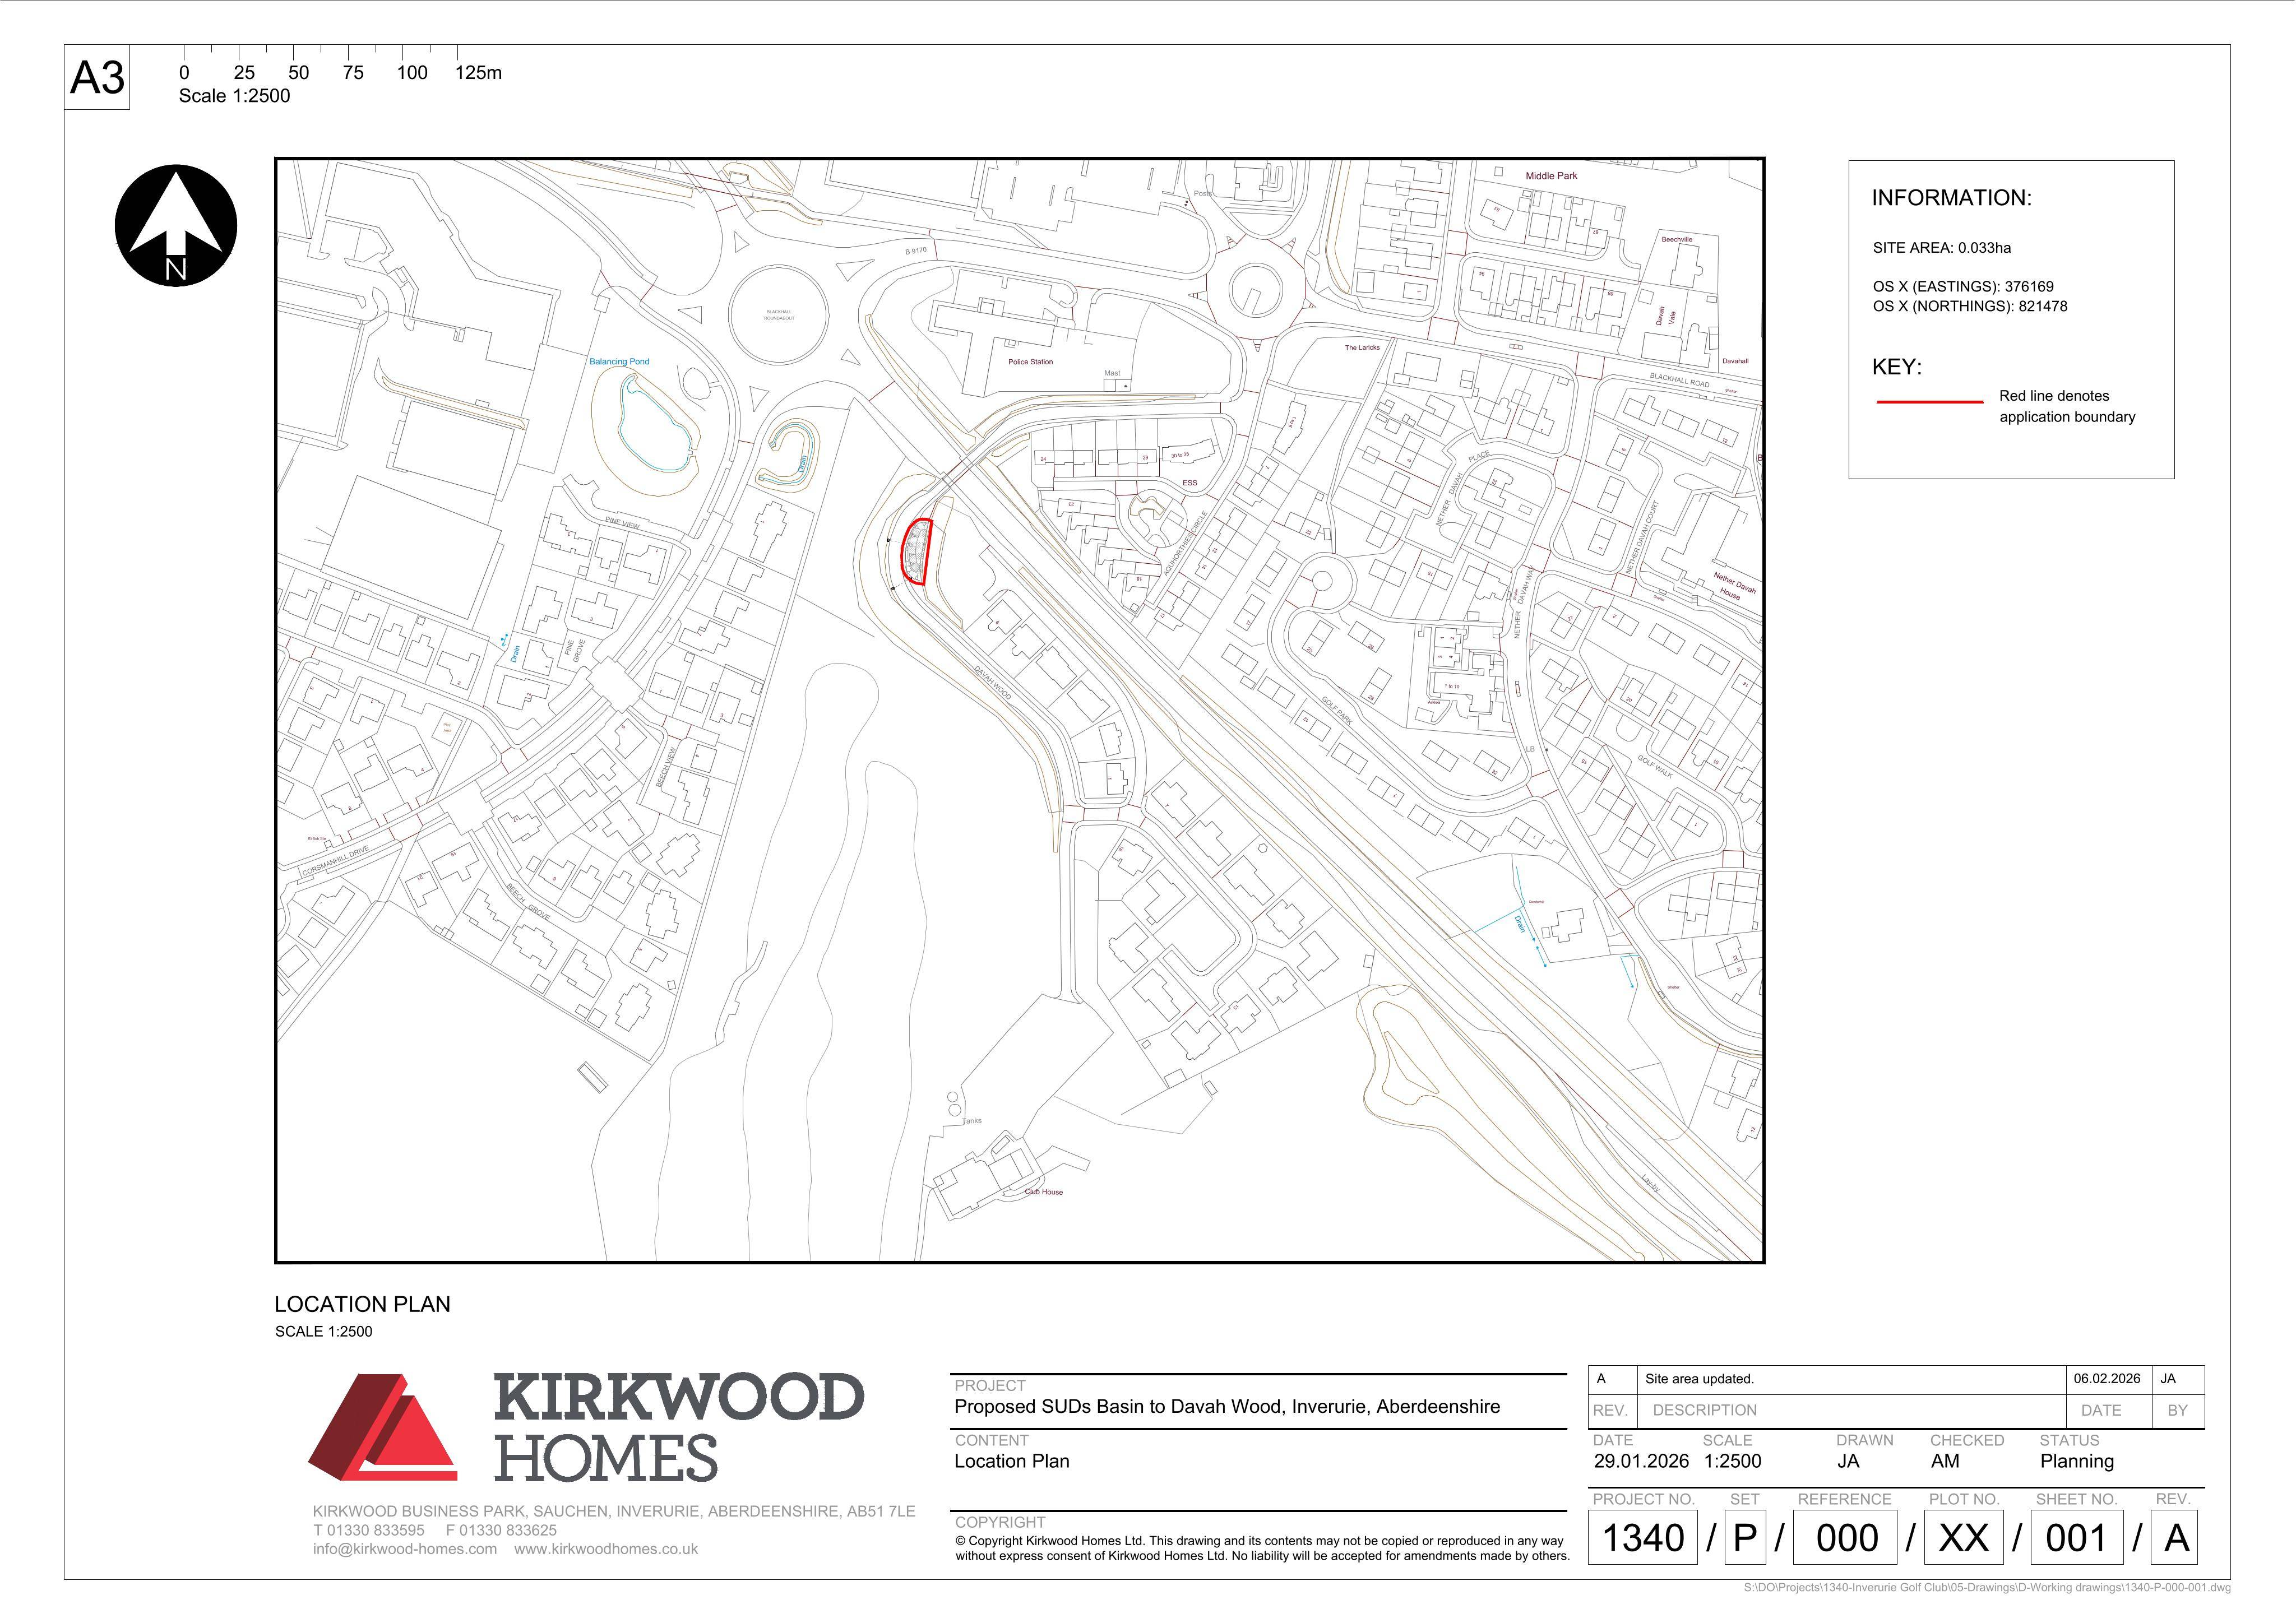This screenshot has height=1623, width=2296.
Task: Click the 'Site area updated.' revision description
Action: coord(1699,1379)
